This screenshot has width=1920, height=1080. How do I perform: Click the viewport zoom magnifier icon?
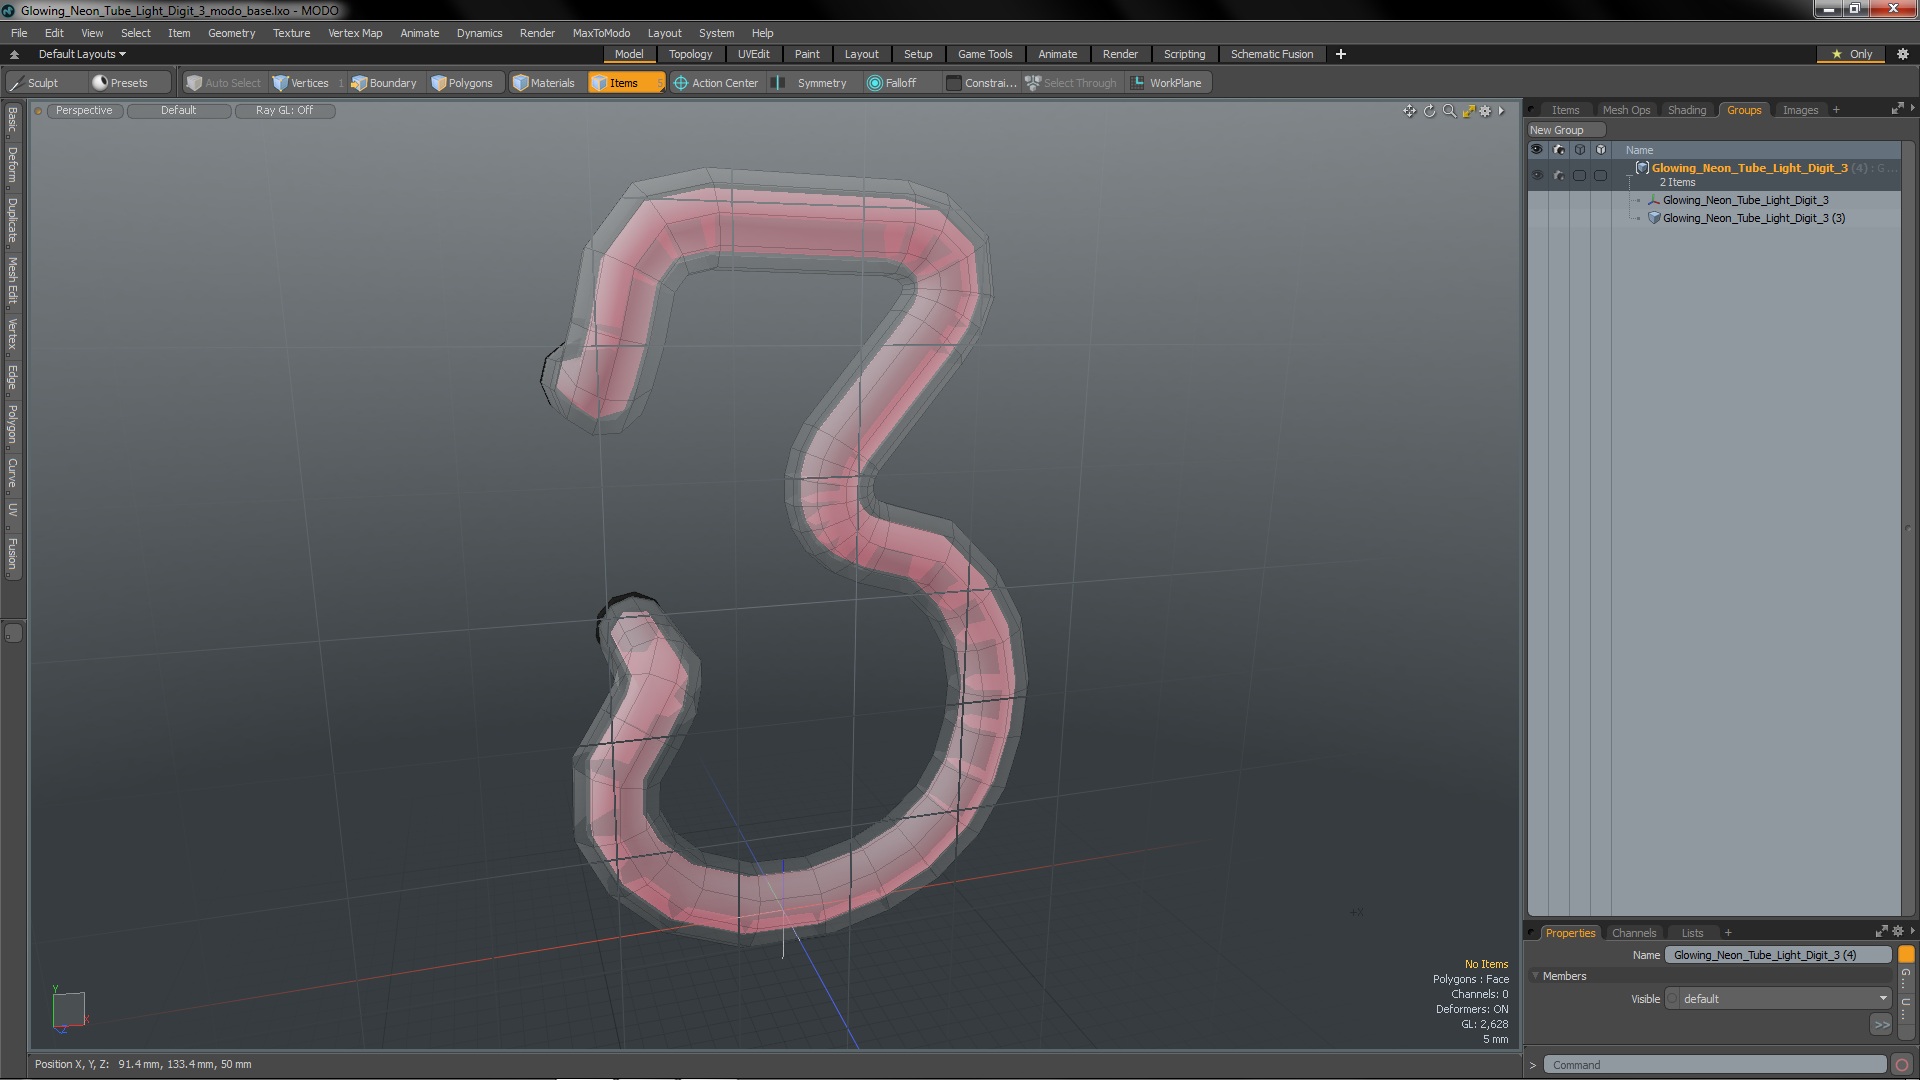click(x=1449, y=111)
